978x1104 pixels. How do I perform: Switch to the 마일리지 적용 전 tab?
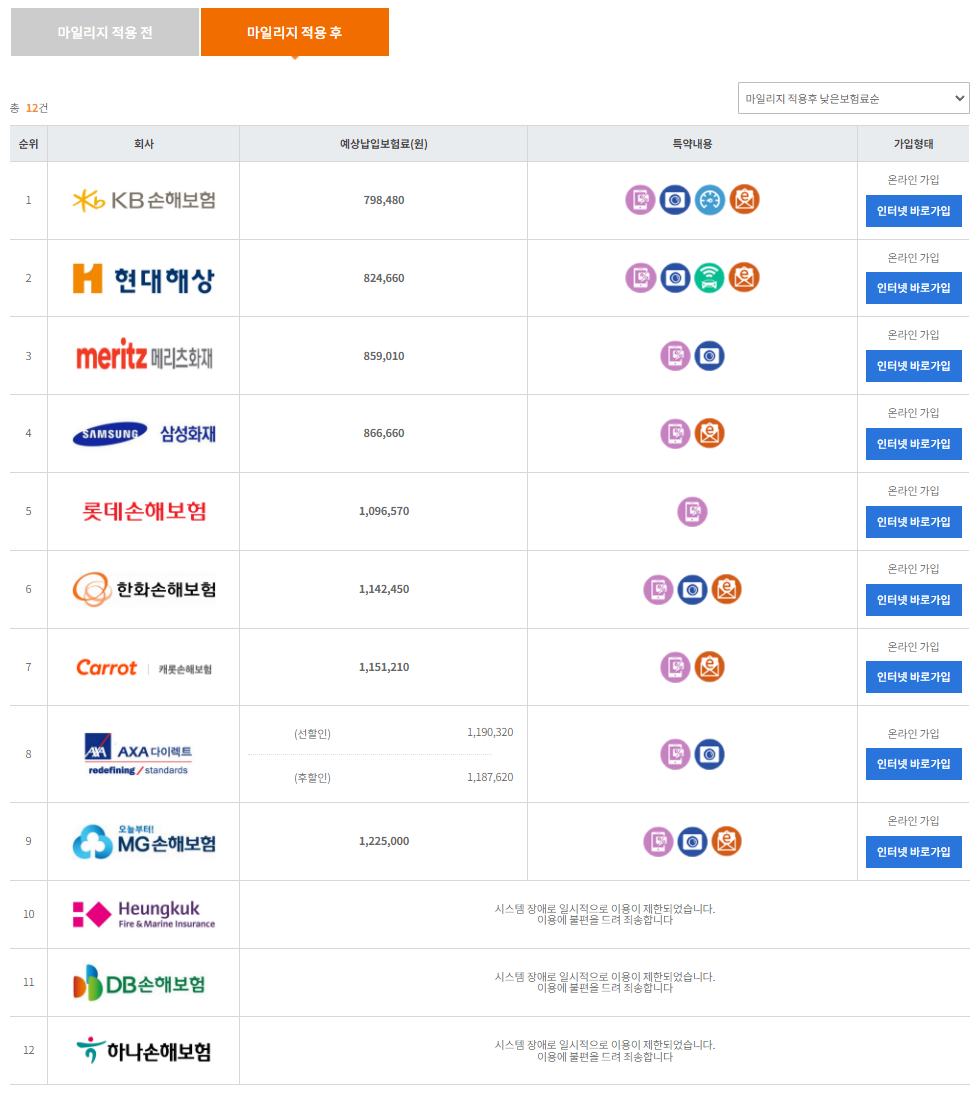point(105,32)
